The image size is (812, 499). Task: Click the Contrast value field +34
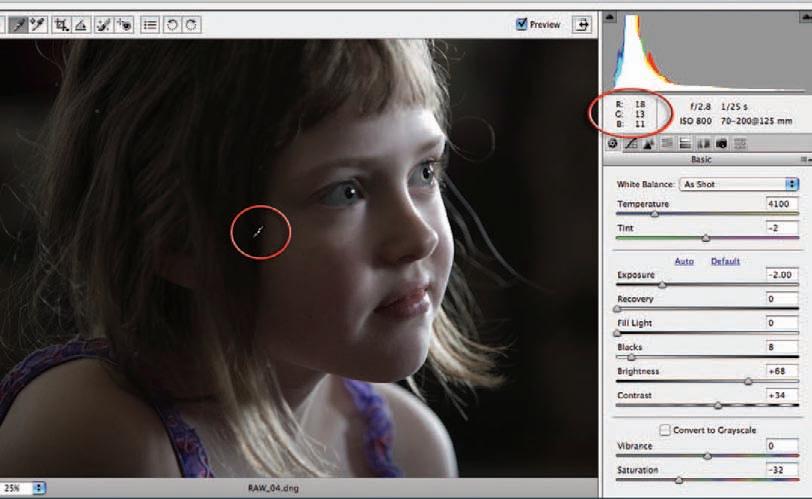781,395
